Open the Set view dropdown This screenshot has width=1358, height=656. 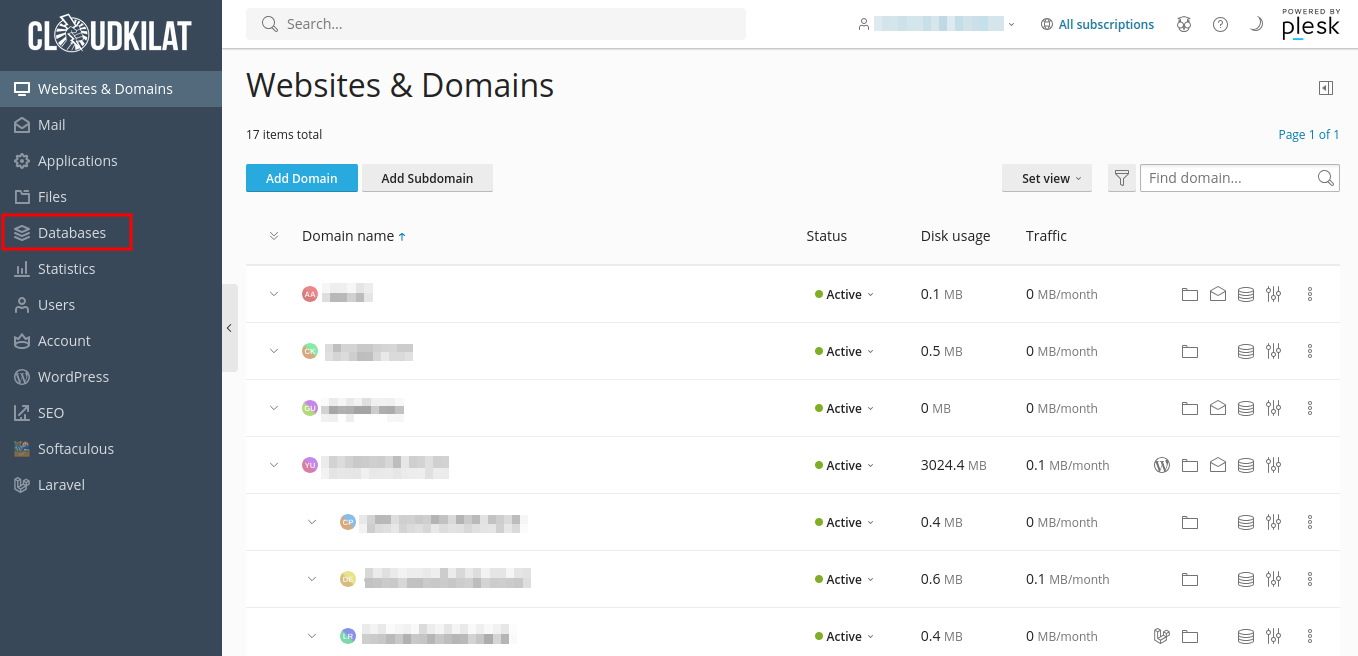tap(1046, 179)
